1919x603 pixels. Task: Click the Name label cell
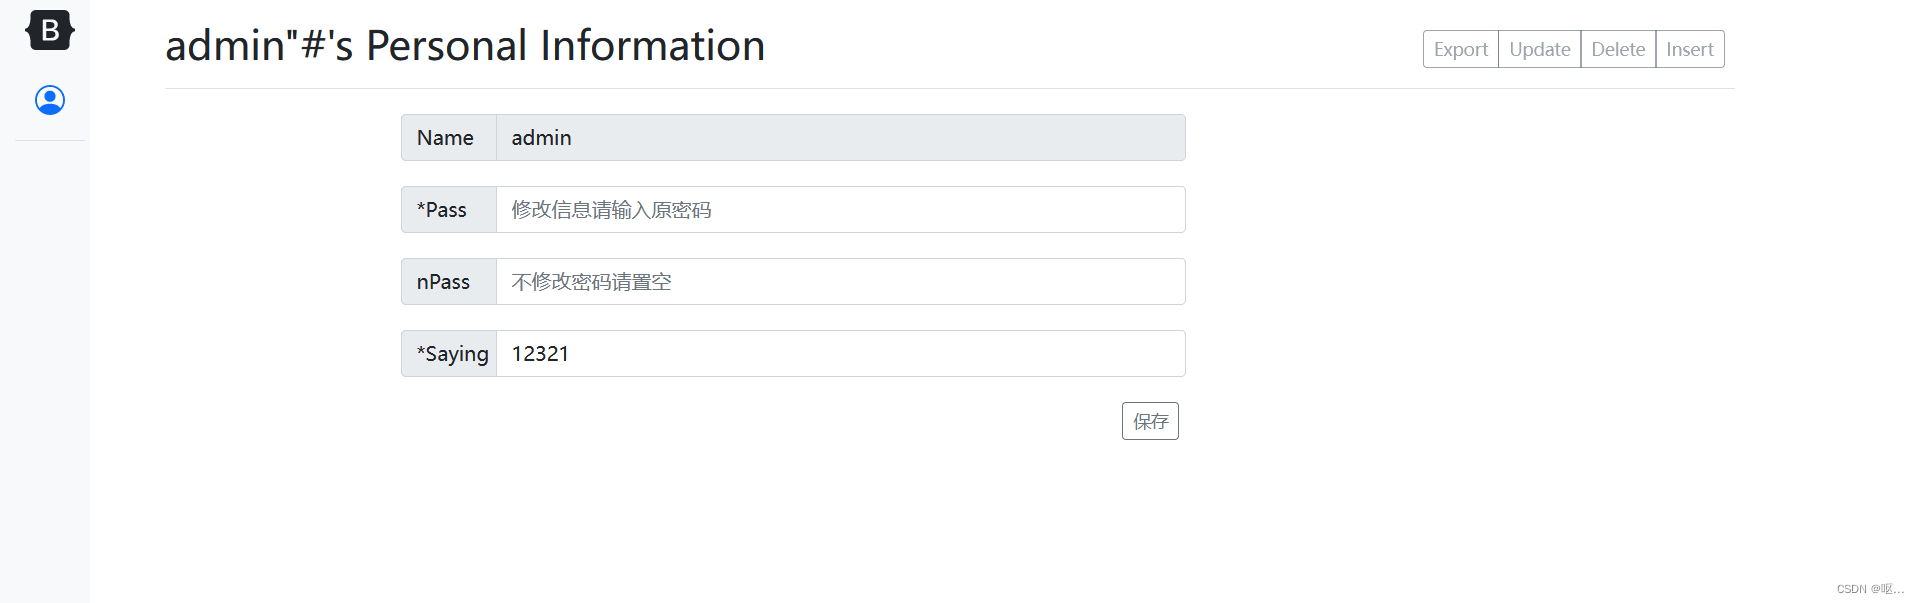click(x=446, y=137)
